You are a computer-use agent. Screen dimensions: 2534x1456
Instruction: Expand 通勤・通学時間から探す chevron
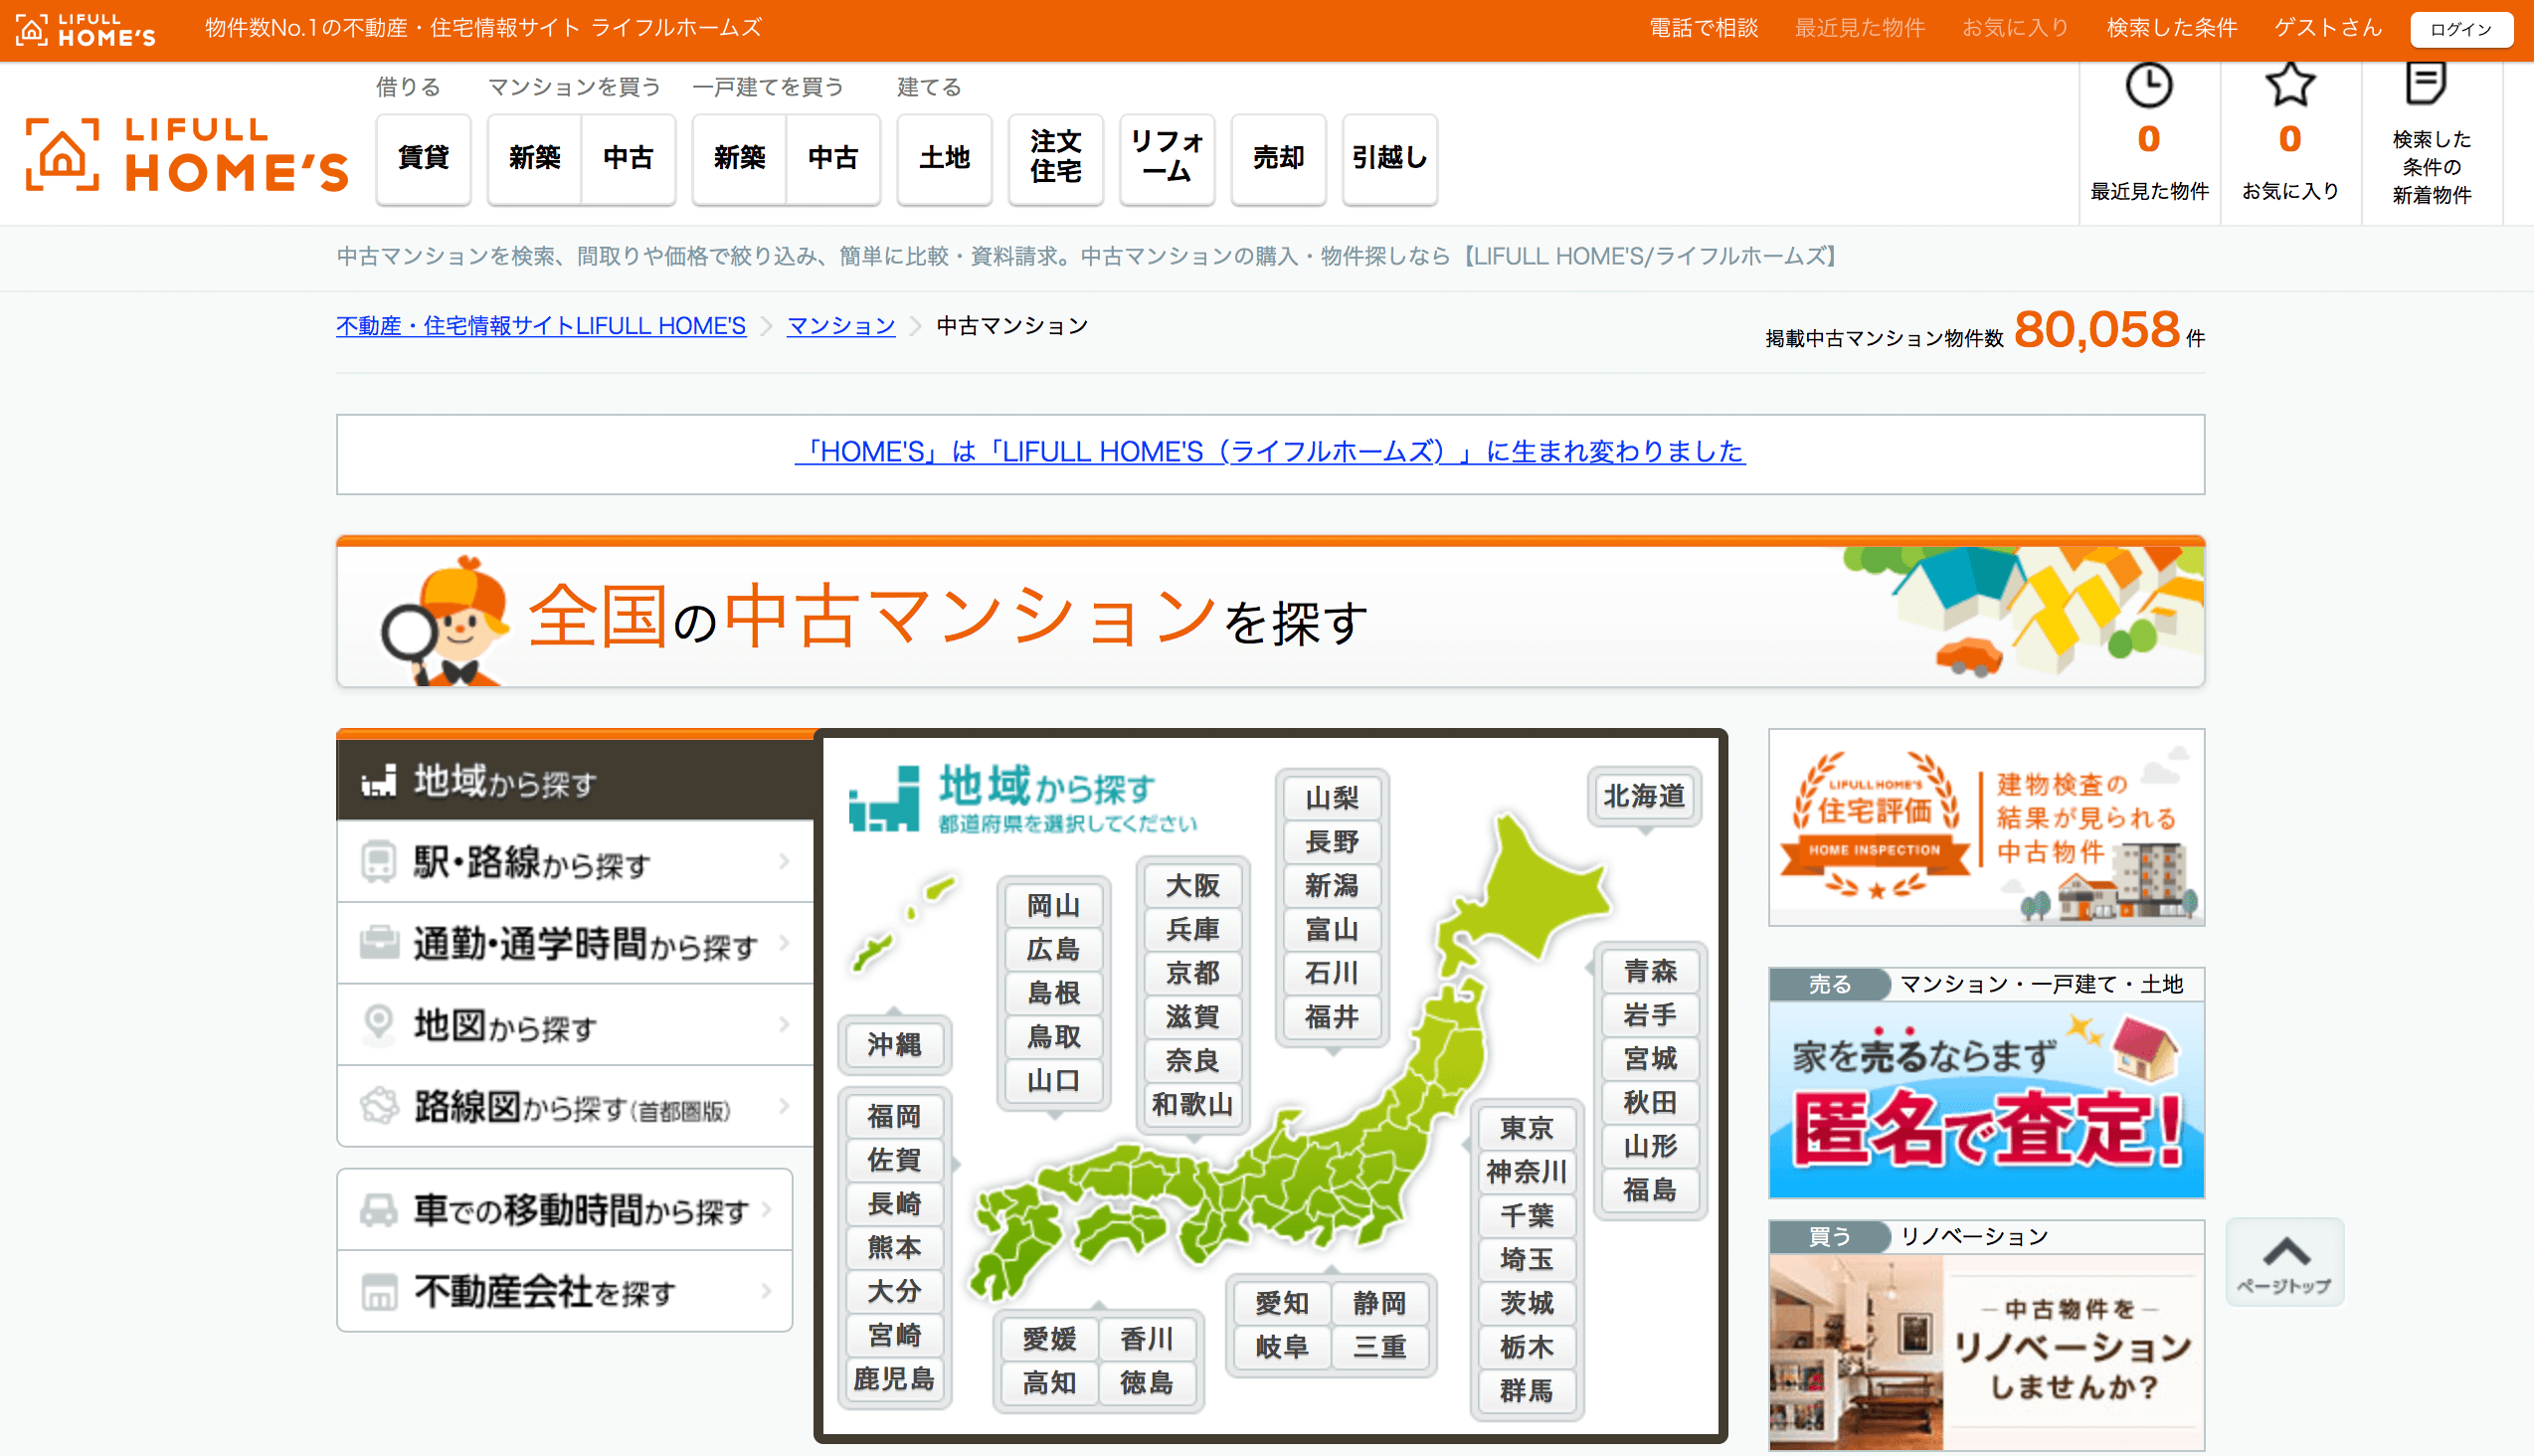(784, 942)
